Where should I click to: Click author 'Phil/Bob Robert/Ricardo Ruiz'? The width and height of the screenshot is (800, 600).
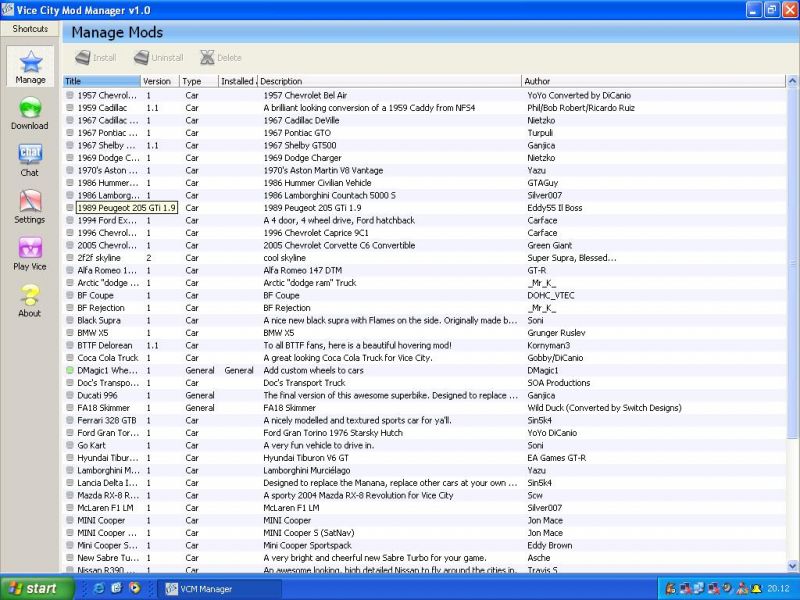pos(581,108)
